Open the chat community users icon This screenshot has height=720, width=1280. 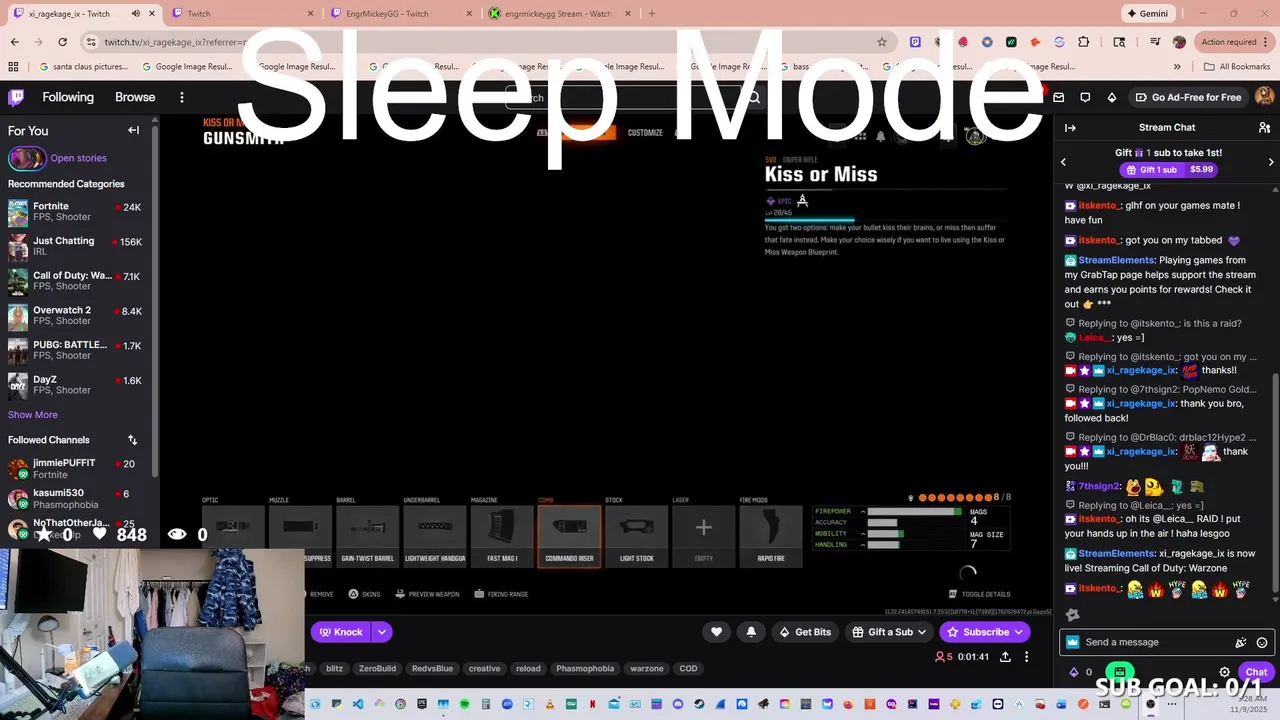coord(1264,128)
